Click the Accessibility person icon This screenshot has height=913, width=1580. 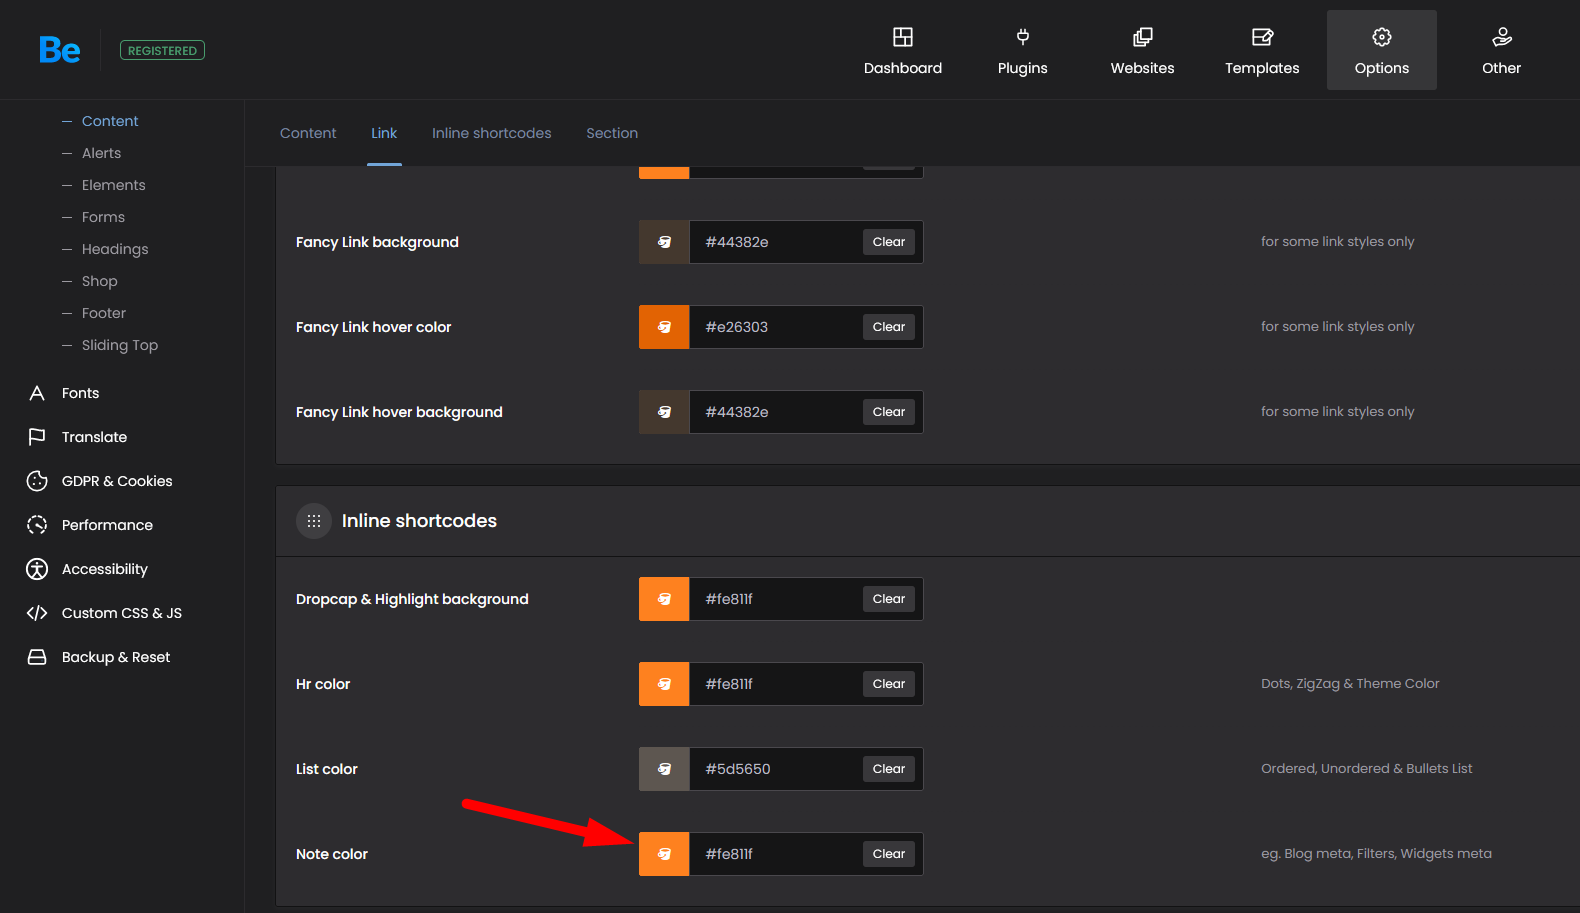point(37,569)
